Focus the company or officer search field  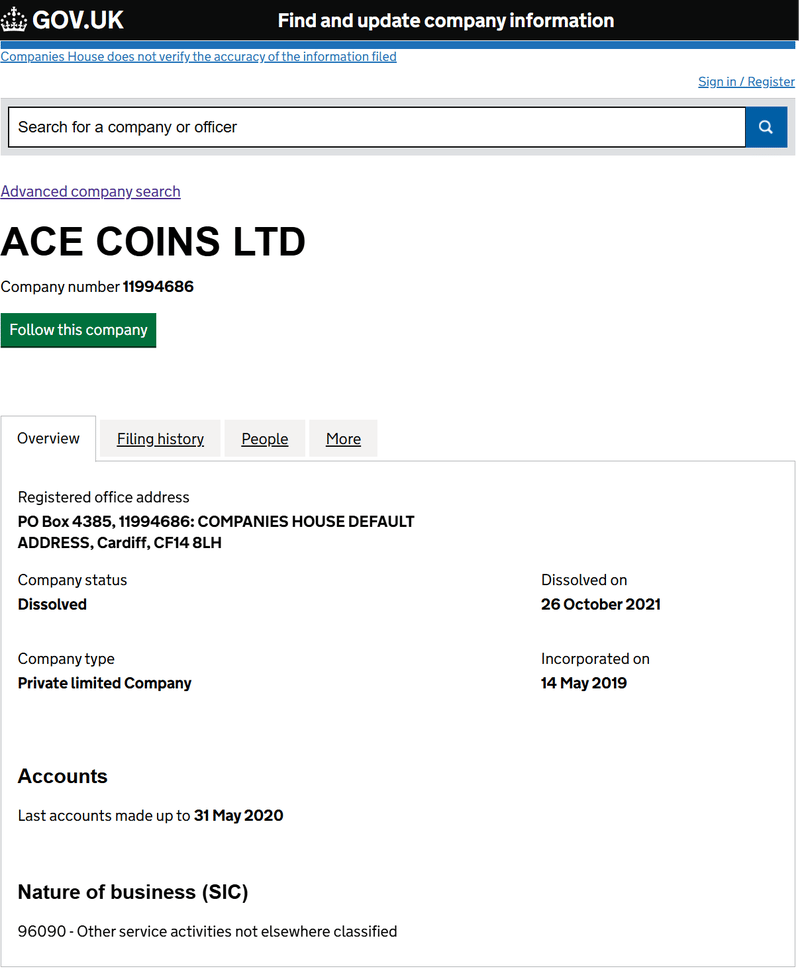point(377,127)
